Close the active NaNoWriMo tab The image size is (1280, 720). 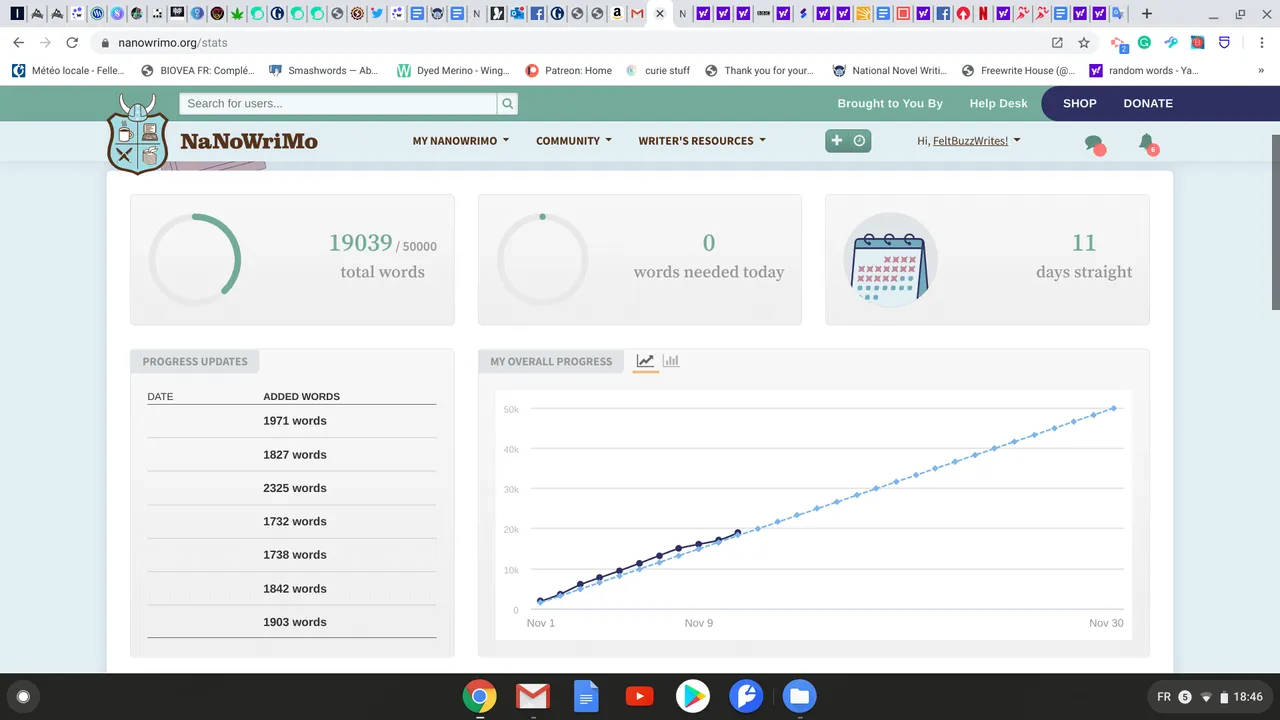(660, 14)
